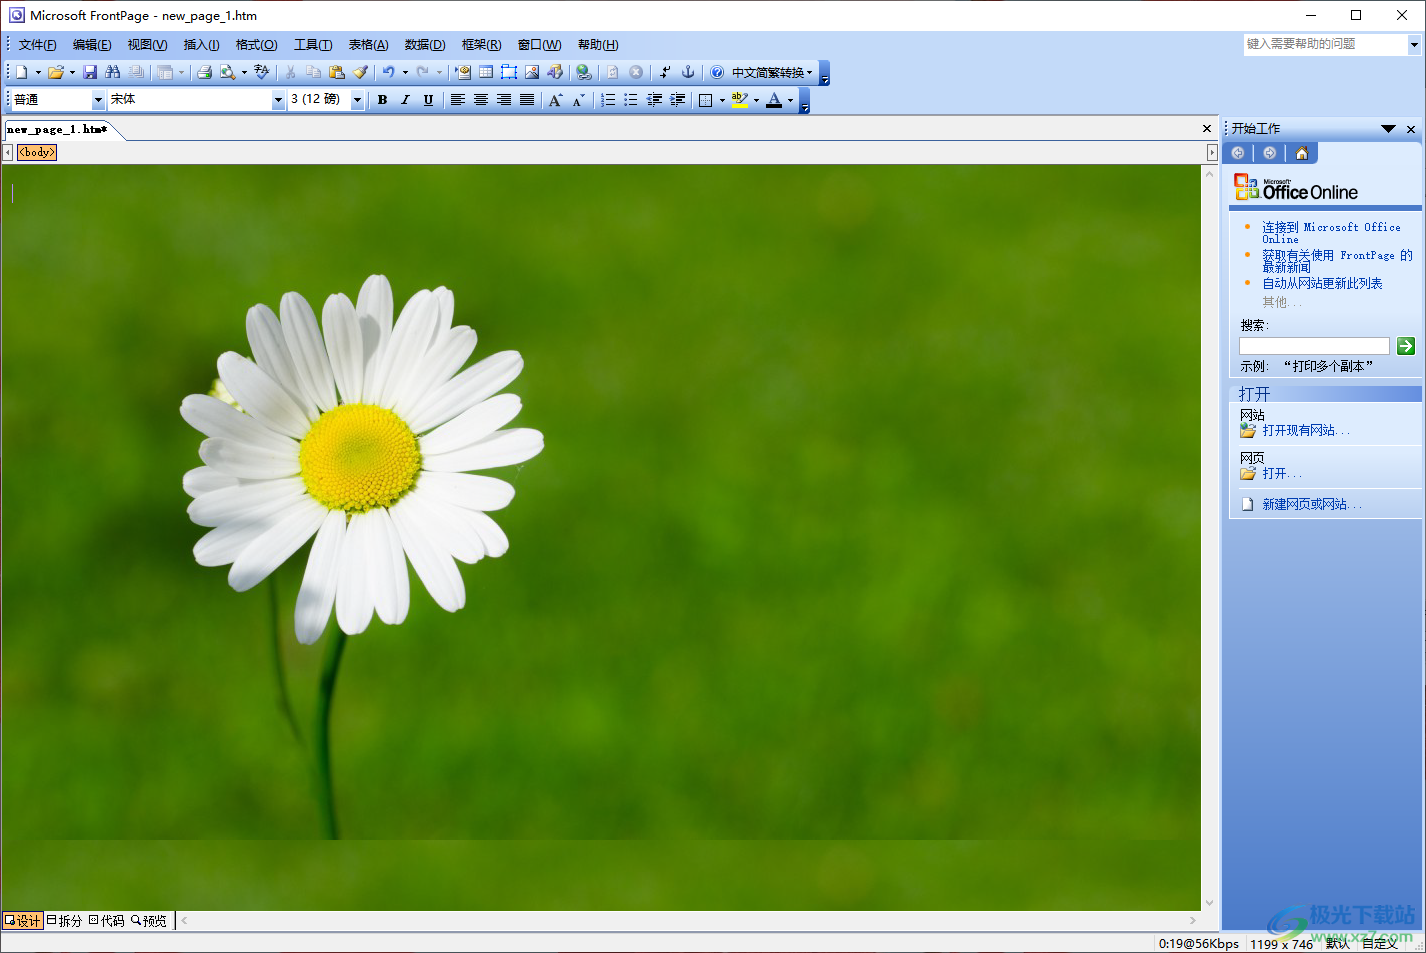Open the font size dropdown showing 3 (12 磅)
The width and height of the screenshot is (1426, 953).
pyautogui.click(x=357, y=100)
